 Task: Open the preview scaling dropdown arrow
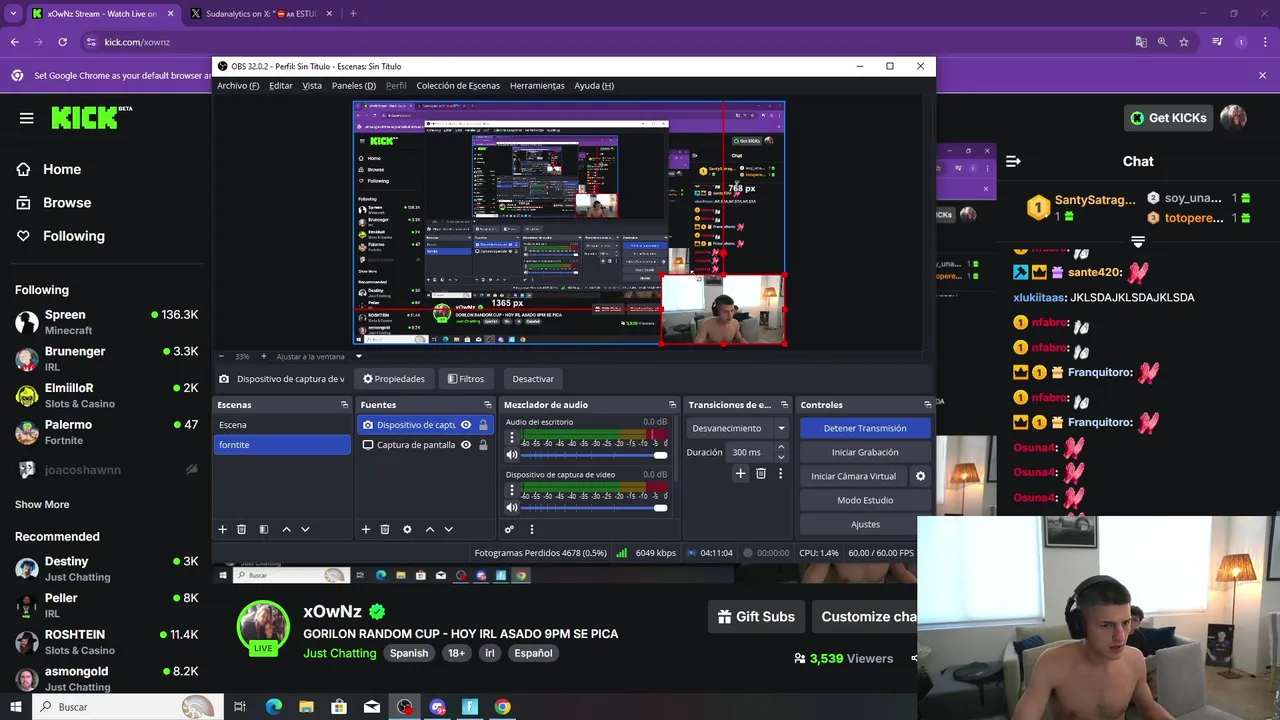pyautogui.click(x=359, y=356)
